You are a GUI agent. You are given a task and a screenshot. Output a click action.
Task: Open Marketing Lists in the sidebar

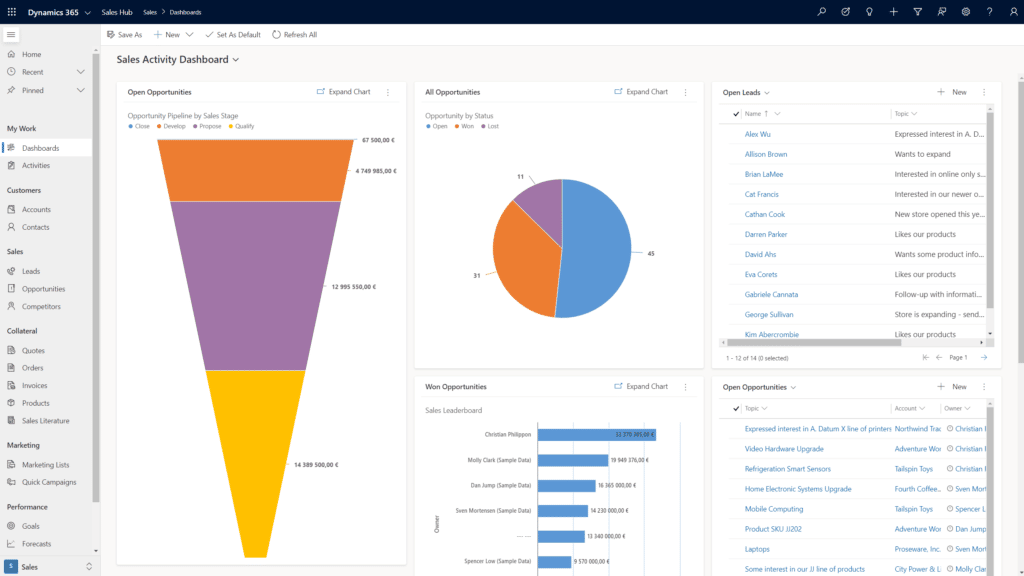(x=46, y=465)
